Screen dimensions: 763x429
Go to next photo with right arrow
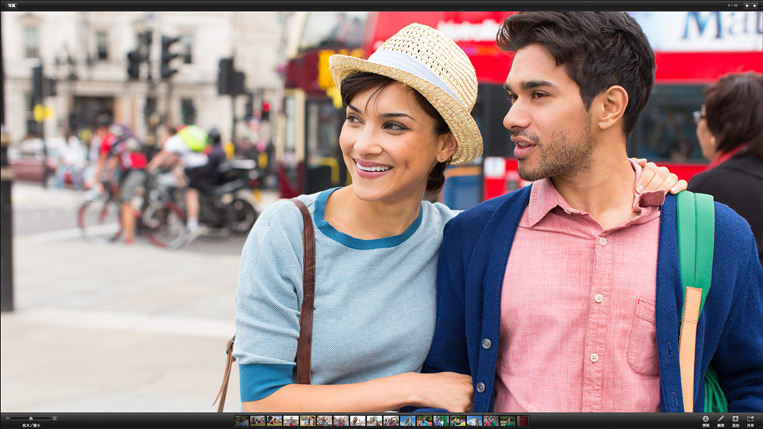click(754, 5)
